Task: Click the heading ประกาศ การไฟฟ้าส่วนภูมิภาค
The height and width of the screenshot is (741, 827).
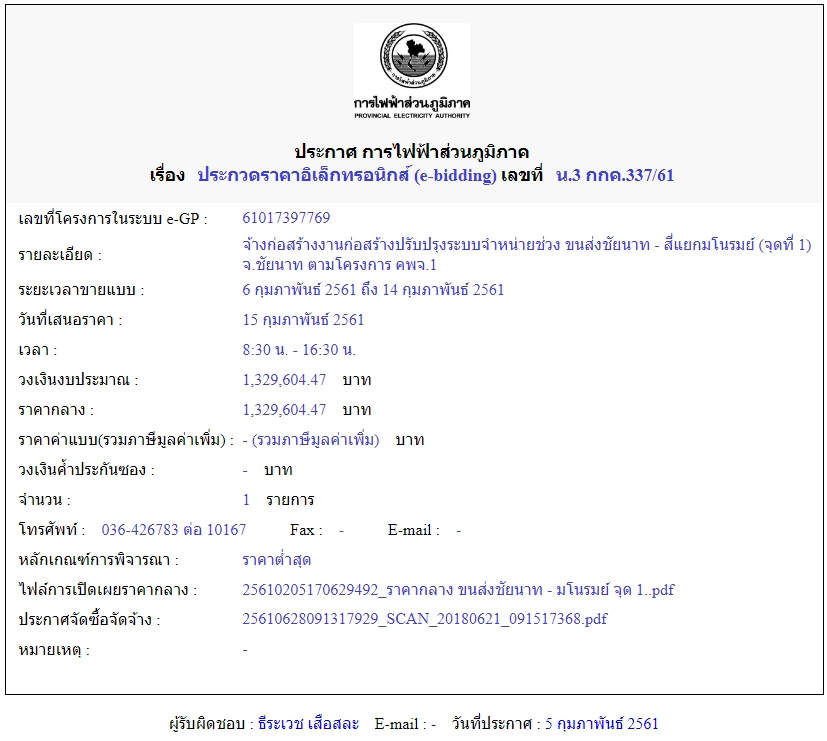Action: point(412,152)
